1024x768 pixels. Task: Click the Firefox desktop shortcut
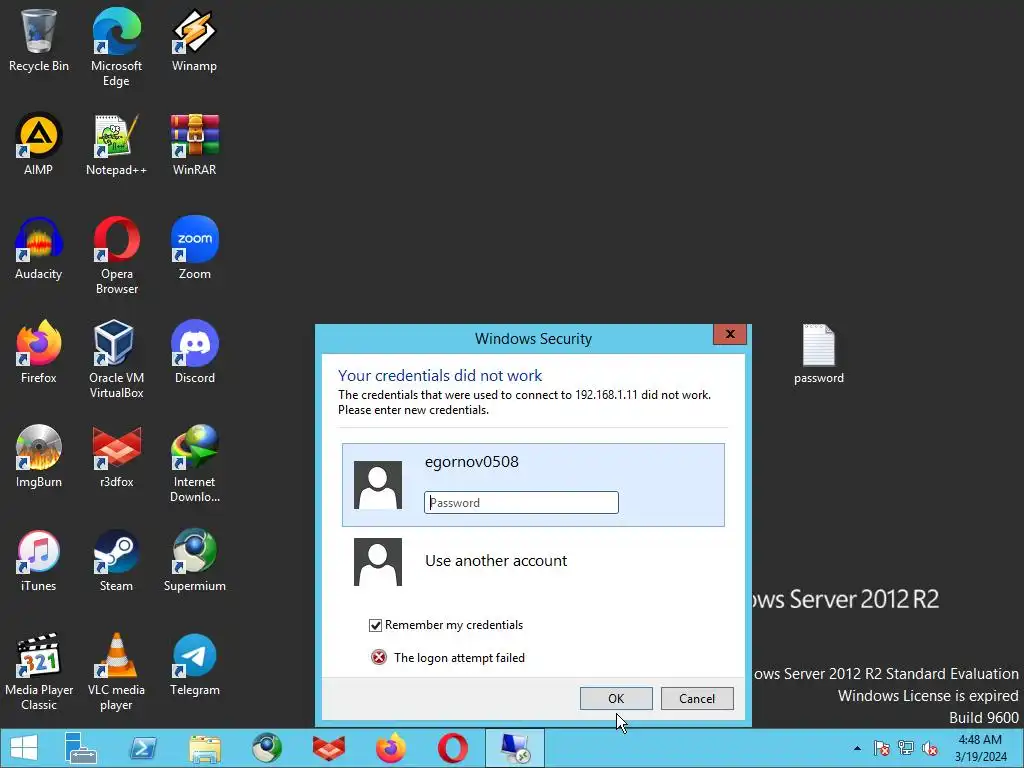39,351
